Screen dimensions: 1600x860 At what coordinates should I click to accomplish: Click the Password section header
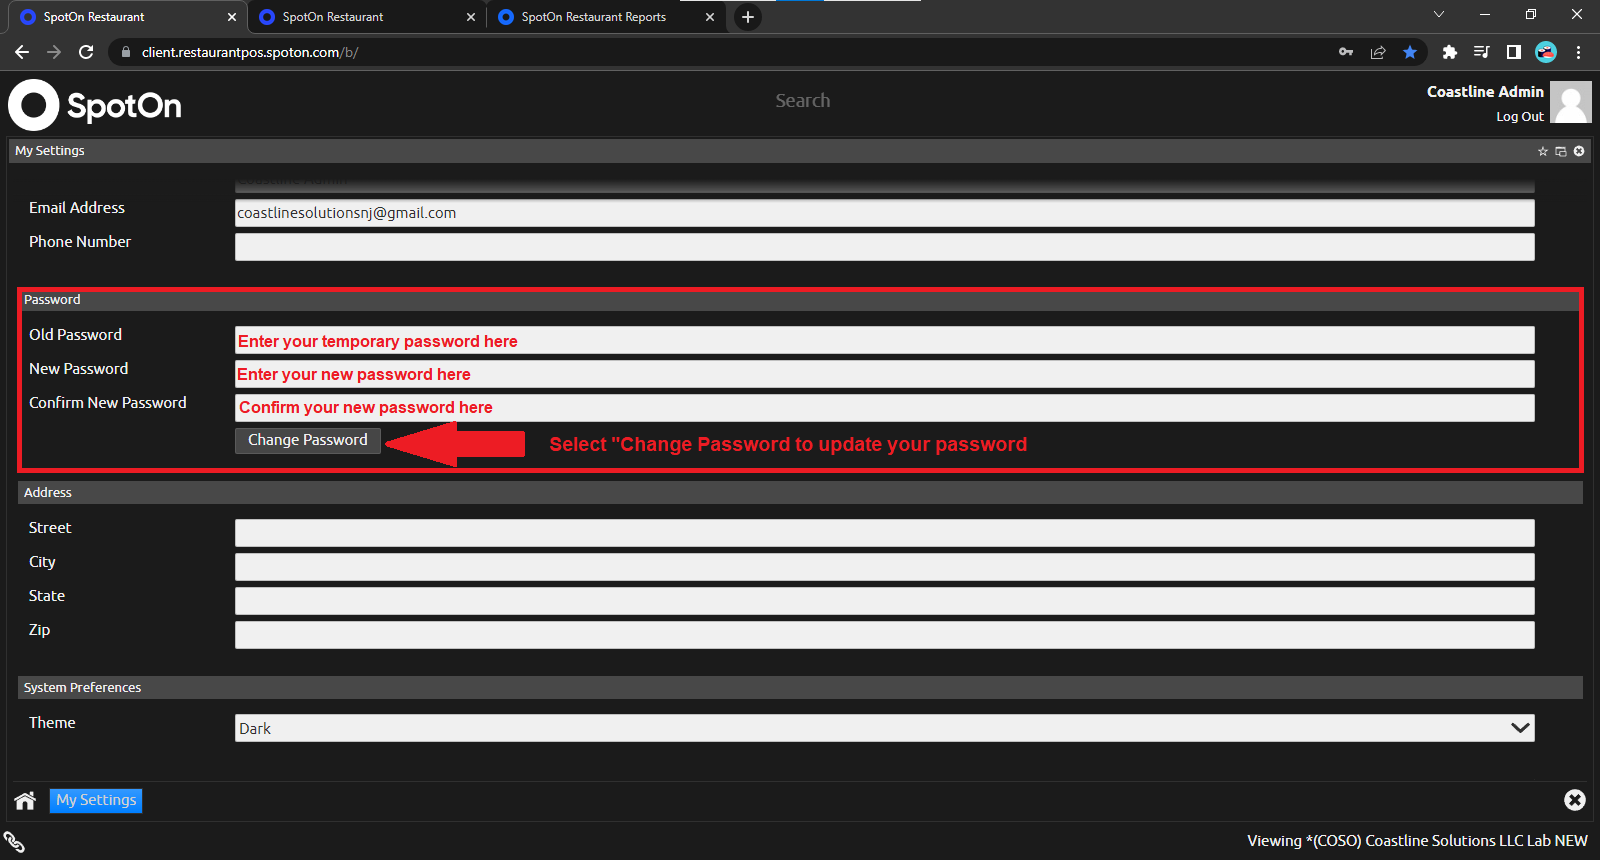pyautogui.click(x=800, y=300)
